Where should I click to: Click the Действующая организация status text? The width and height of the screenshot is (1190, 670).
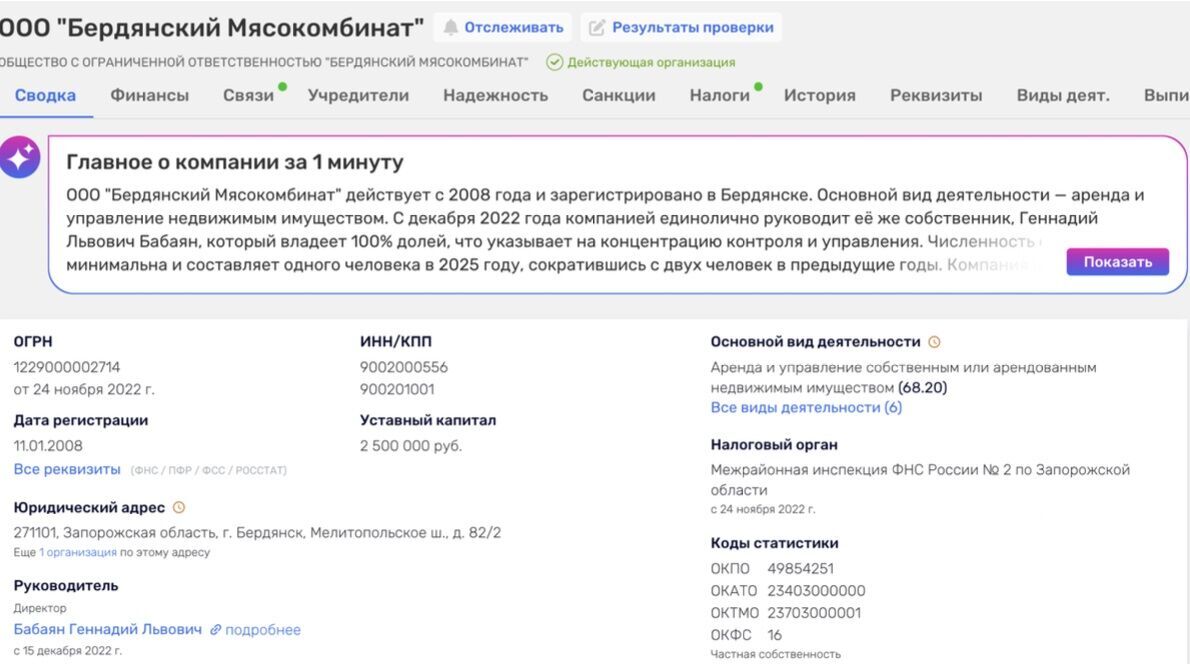(x=651, y=62)
